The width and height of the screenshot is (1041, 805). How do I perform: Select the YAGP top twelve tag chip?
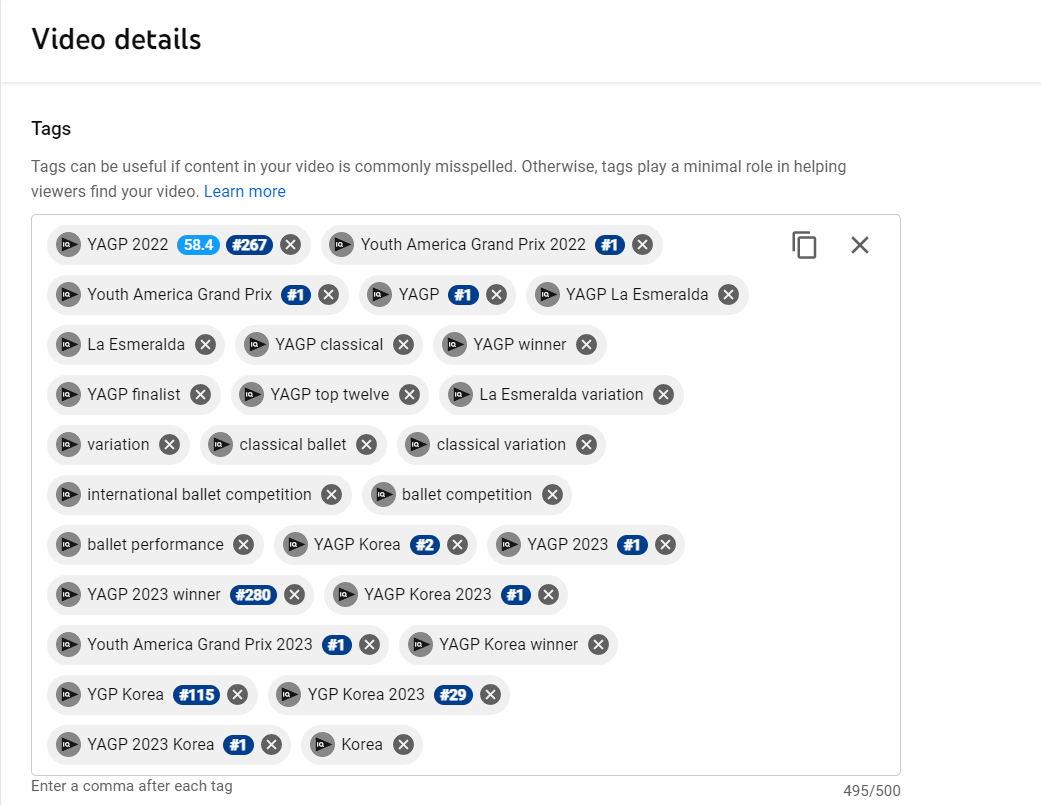coord(330,395)
